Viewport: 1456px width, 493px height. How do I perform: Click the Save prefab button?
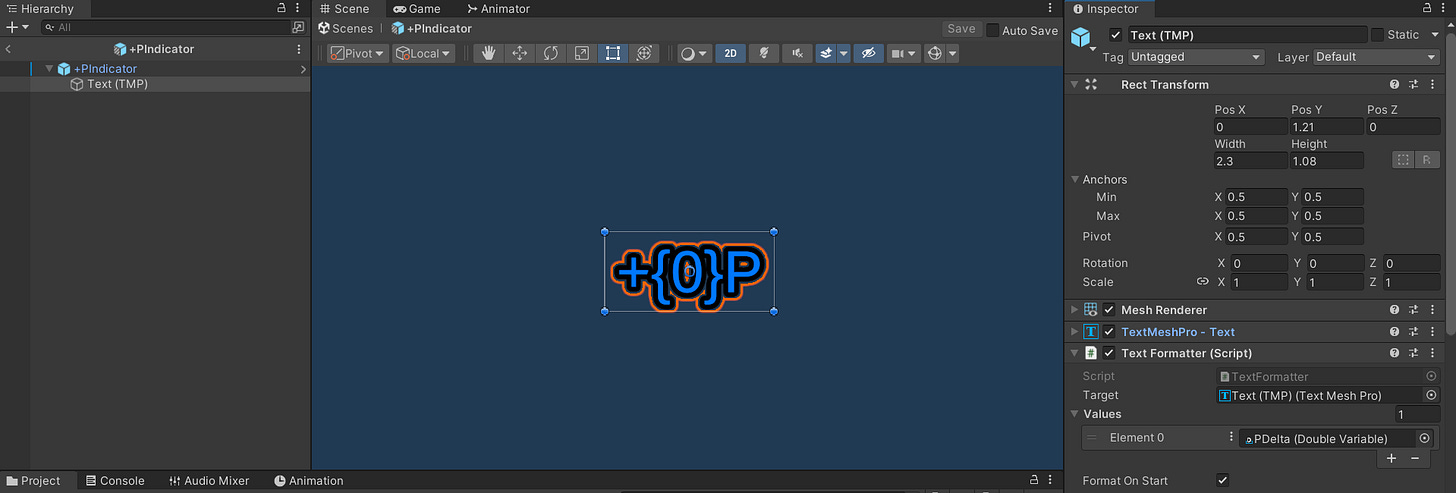click(x=961, y=29)
